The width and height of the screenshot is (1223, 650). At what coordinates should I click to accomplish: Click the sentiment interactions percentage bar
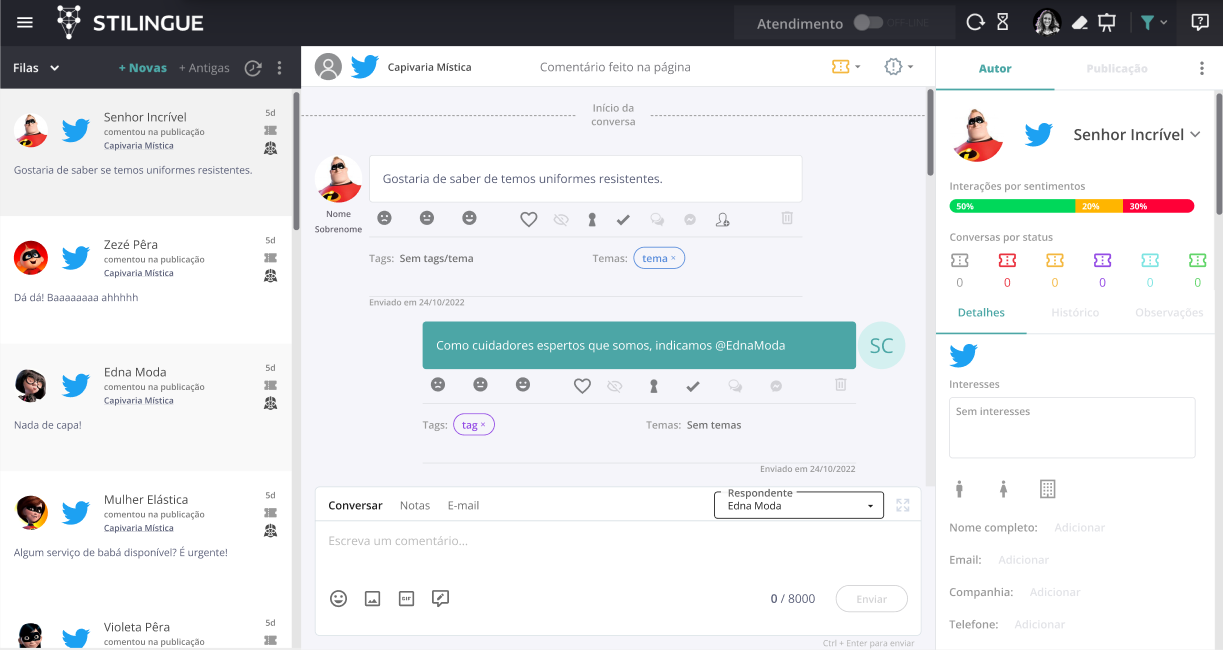coord(1072,206)
